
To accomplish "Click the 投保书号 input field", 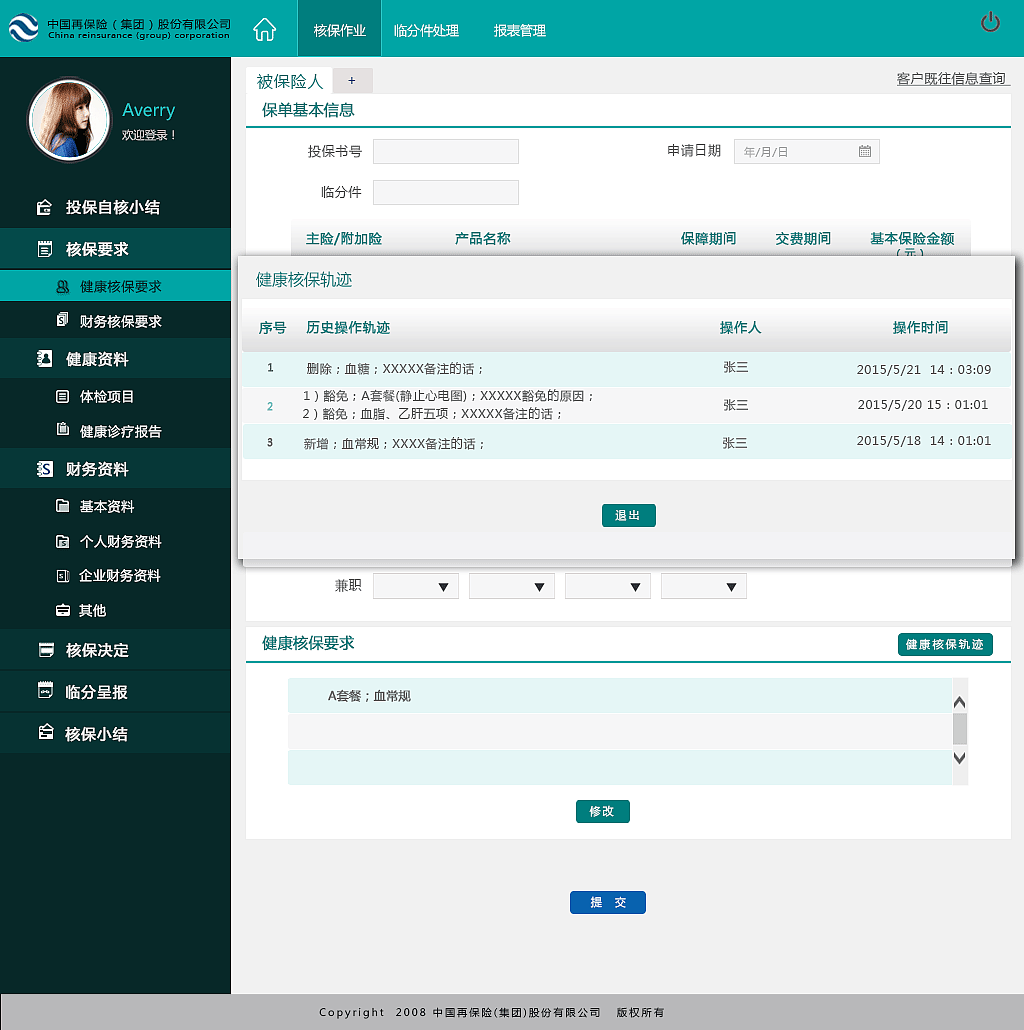I will (x=445, y=151).
